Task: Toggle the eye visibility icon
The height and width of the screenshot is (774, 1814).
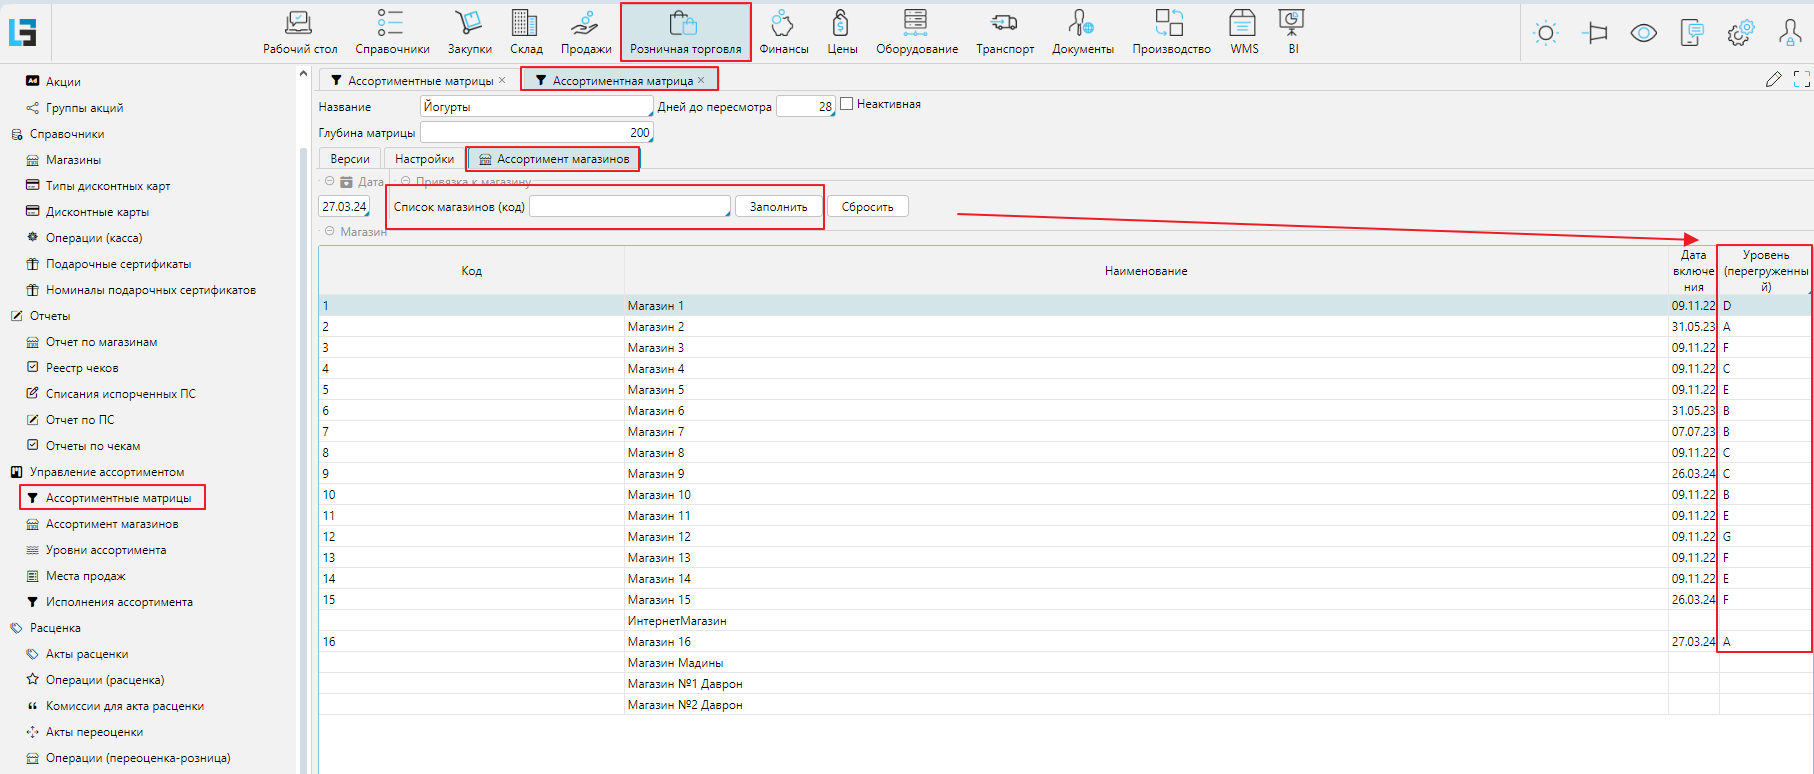Action: click(1643, 33)
